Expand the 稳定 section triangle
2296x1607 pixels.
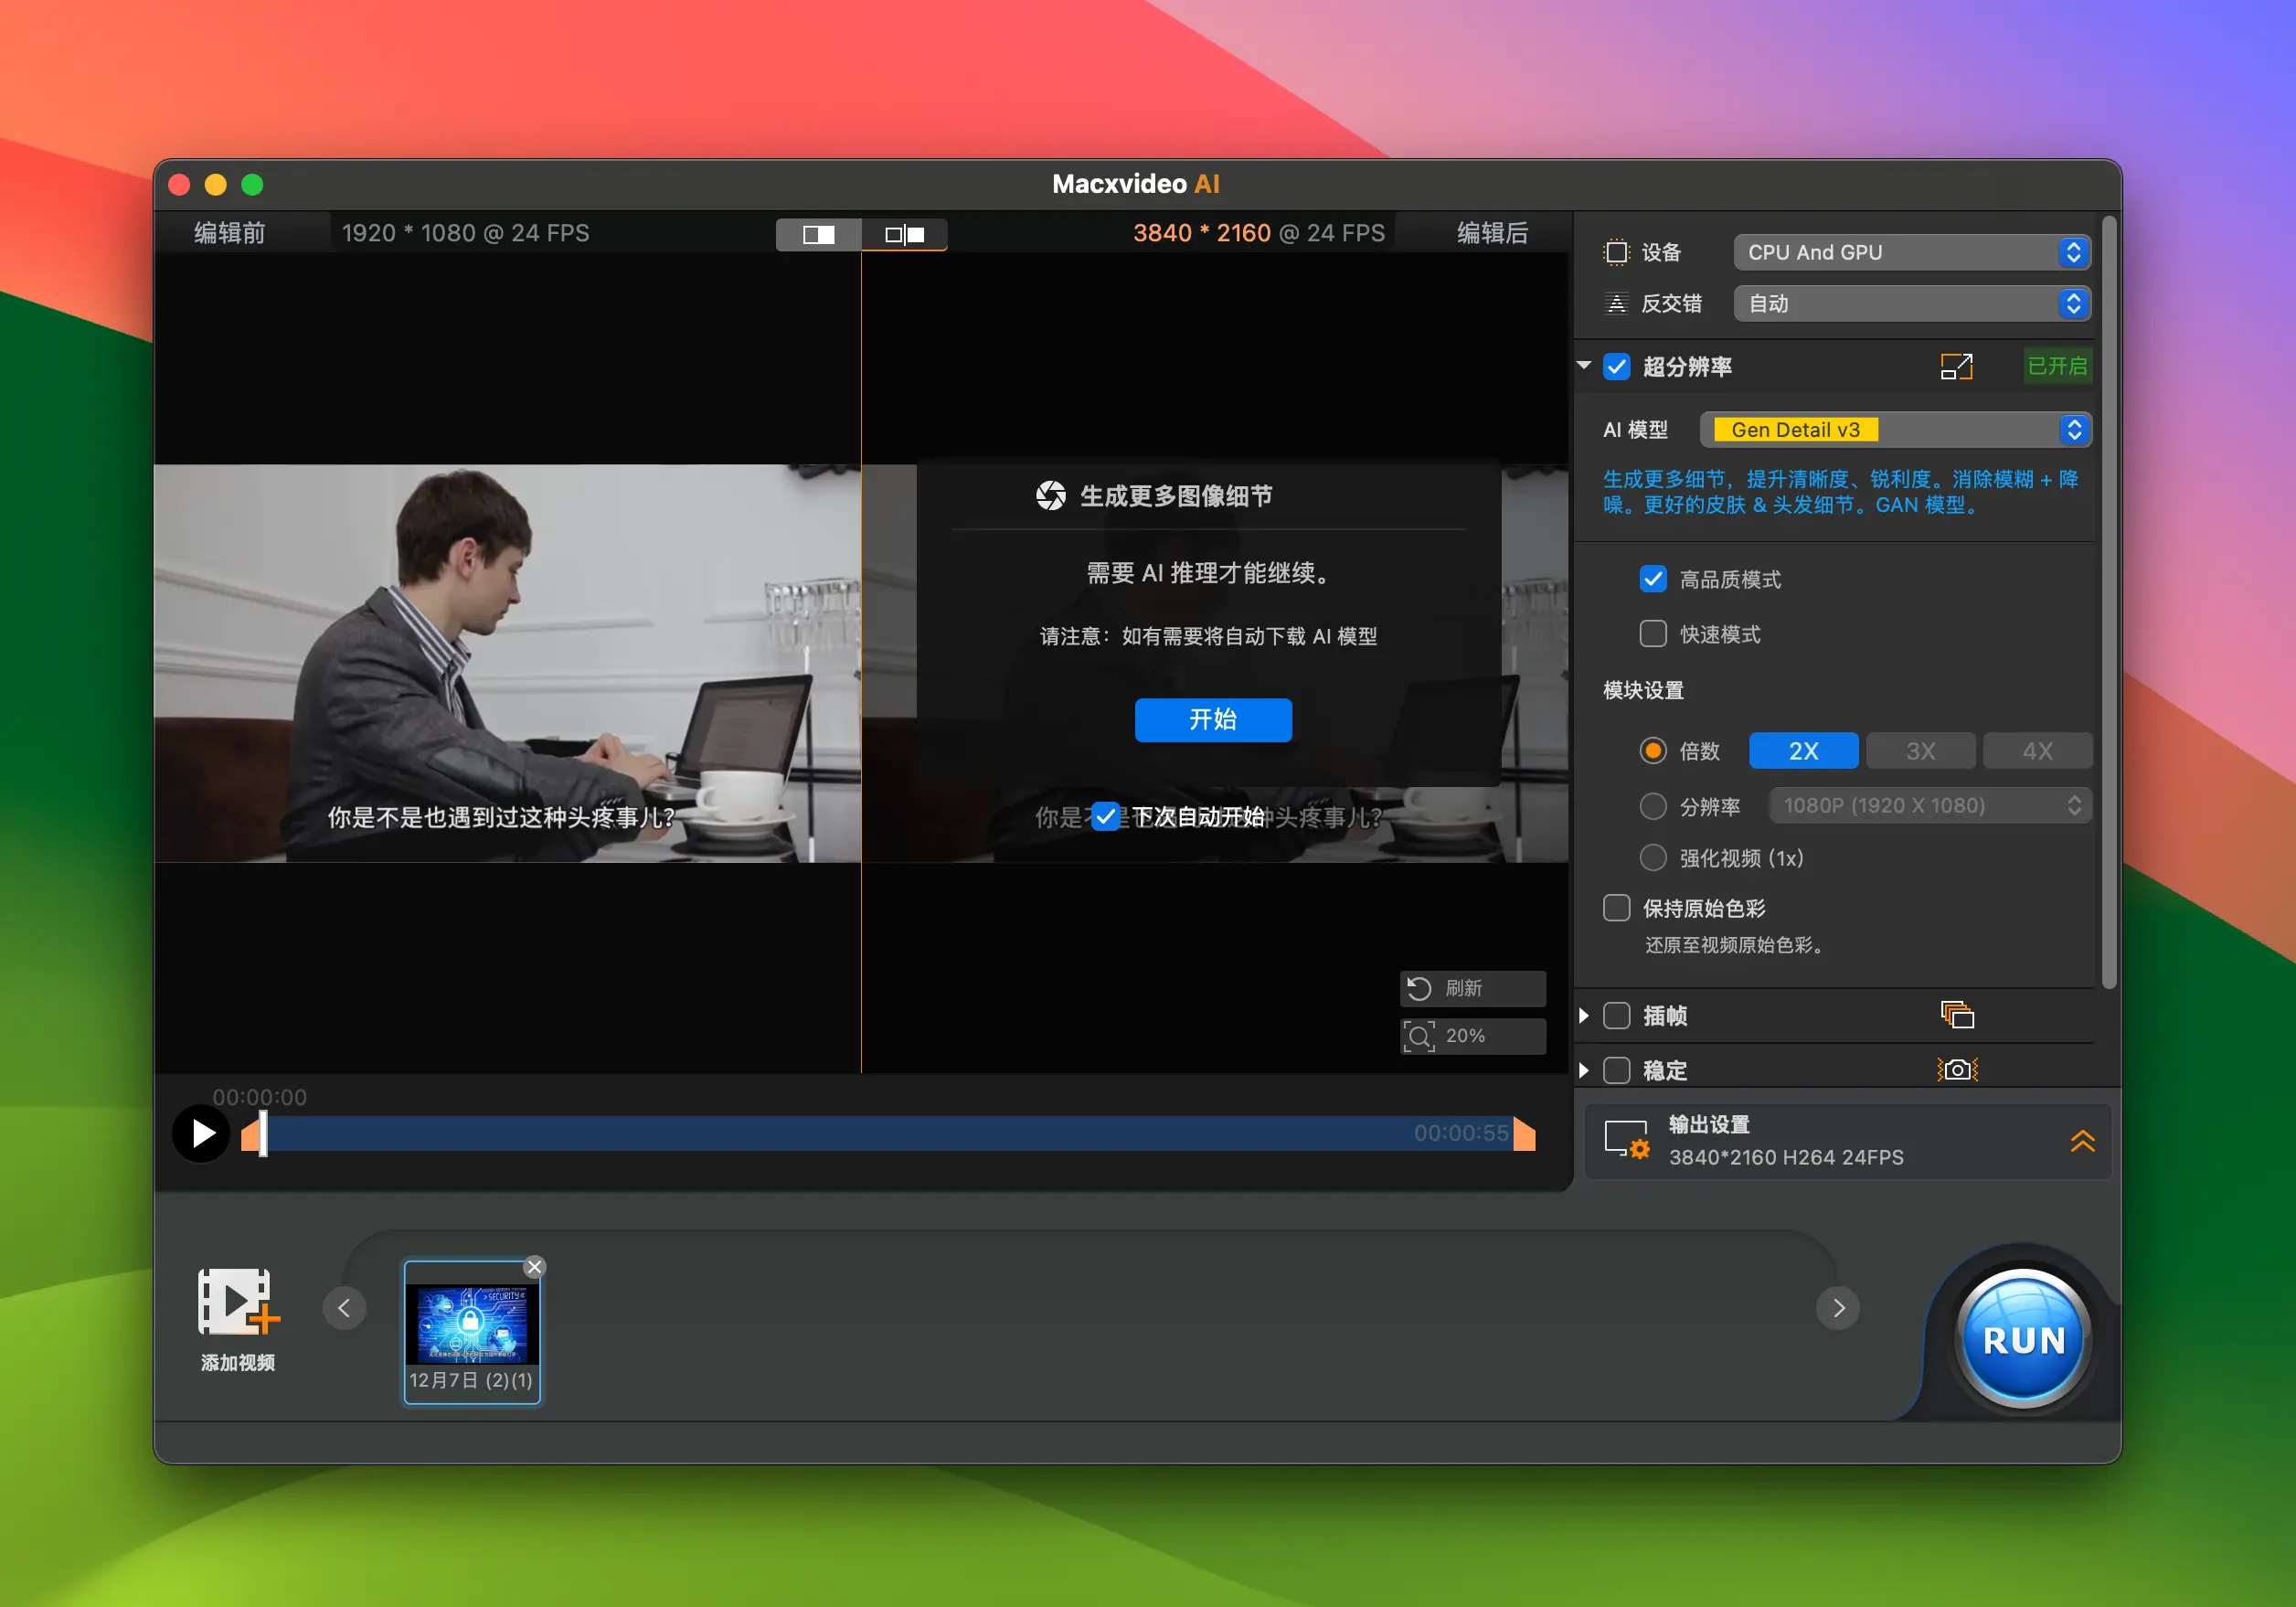[1584, 1070]
